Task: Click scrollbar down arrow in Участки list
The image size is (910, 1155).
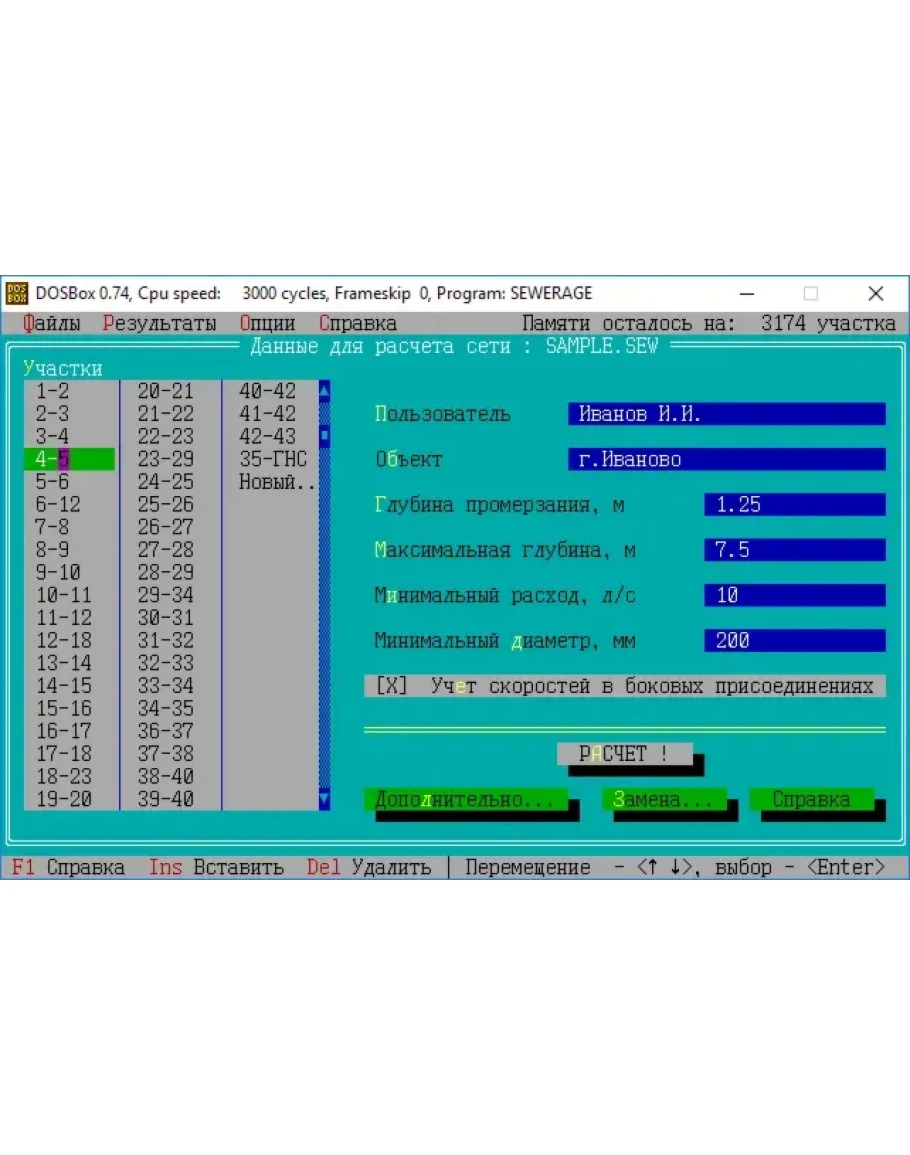Action: point(324,799)
